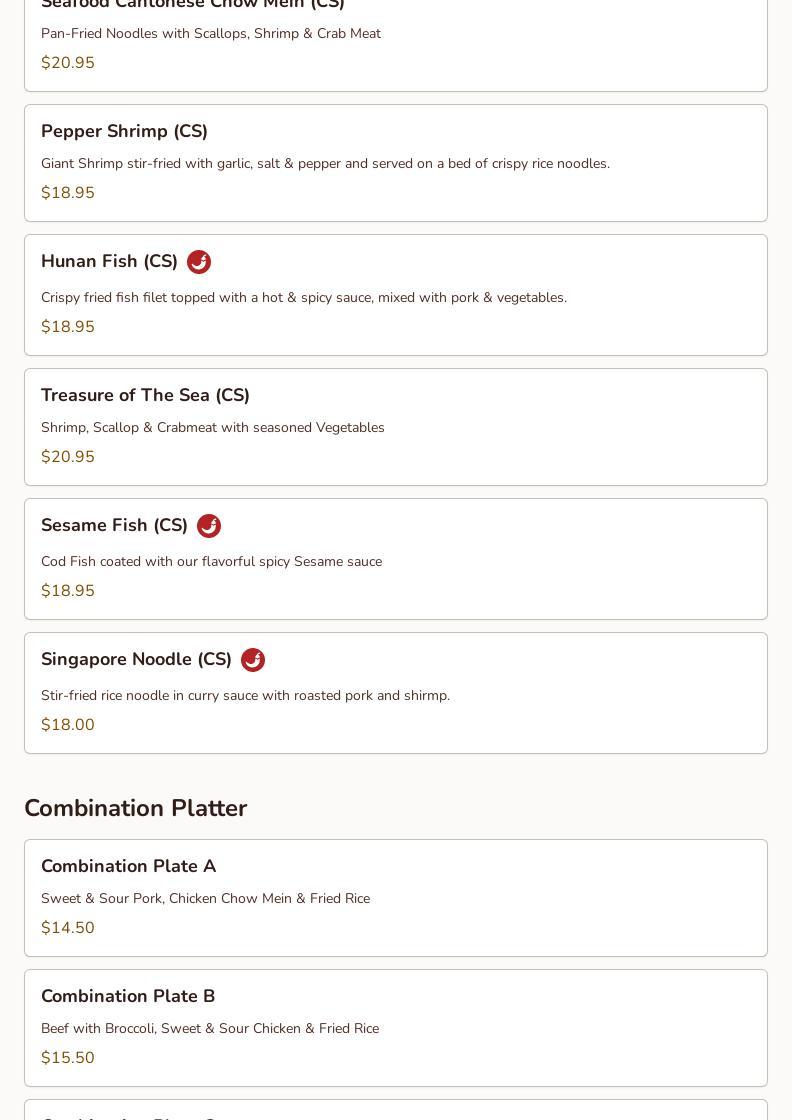Choose the Singapore Noodle (CS) title
Screen dimensions: 792x1120
[136, 659]
